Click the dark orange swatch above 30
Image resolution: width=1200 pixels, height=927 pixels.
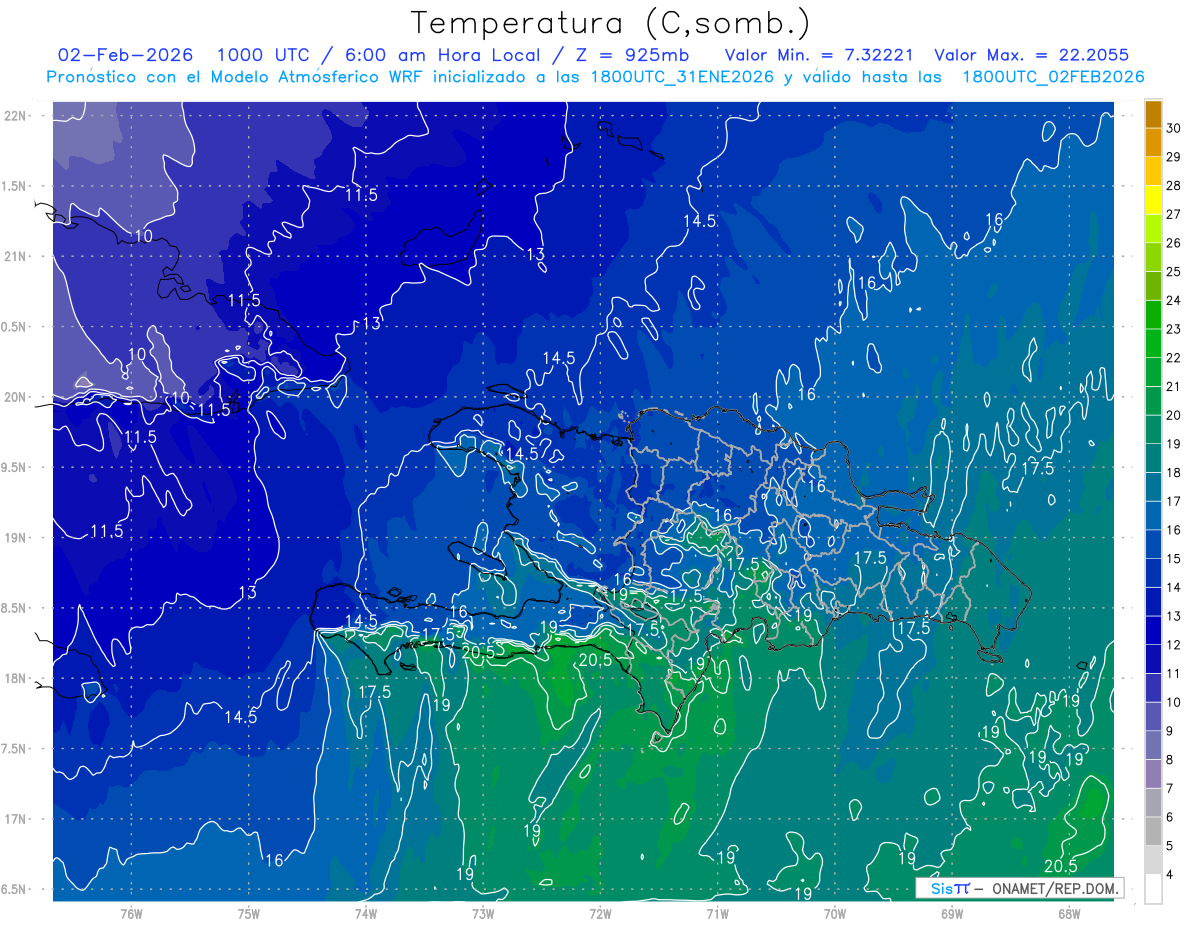[x=1153, y=113]
